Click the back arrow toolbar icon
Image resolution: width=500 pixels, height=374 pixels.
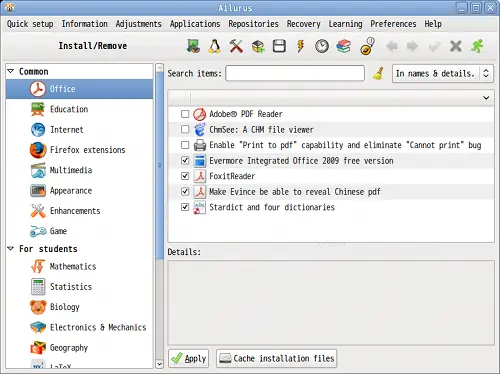tap(392, 46)
